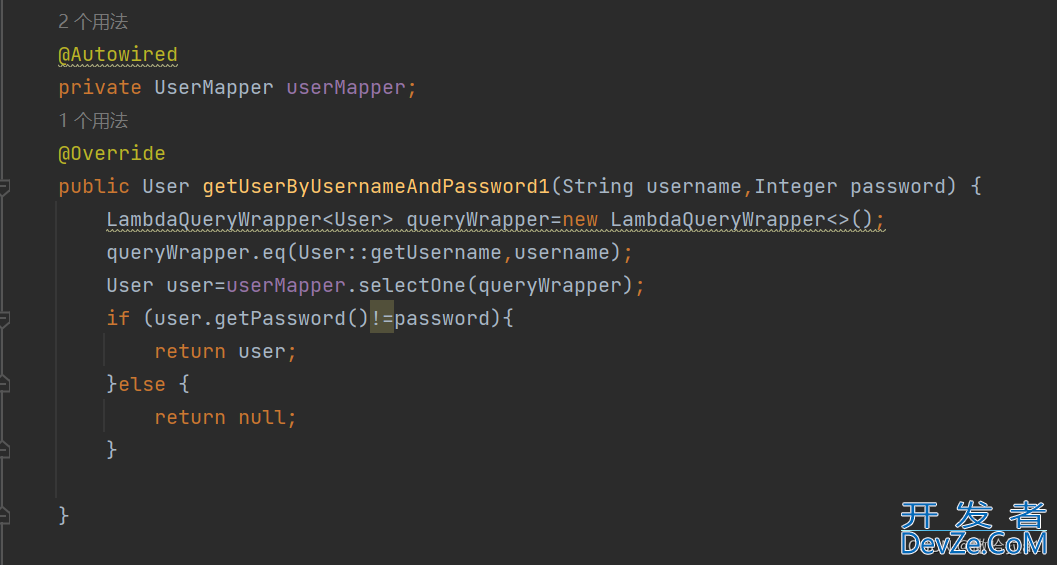
Task: Click the null keyword in the return statement
Action: point(262,418)
